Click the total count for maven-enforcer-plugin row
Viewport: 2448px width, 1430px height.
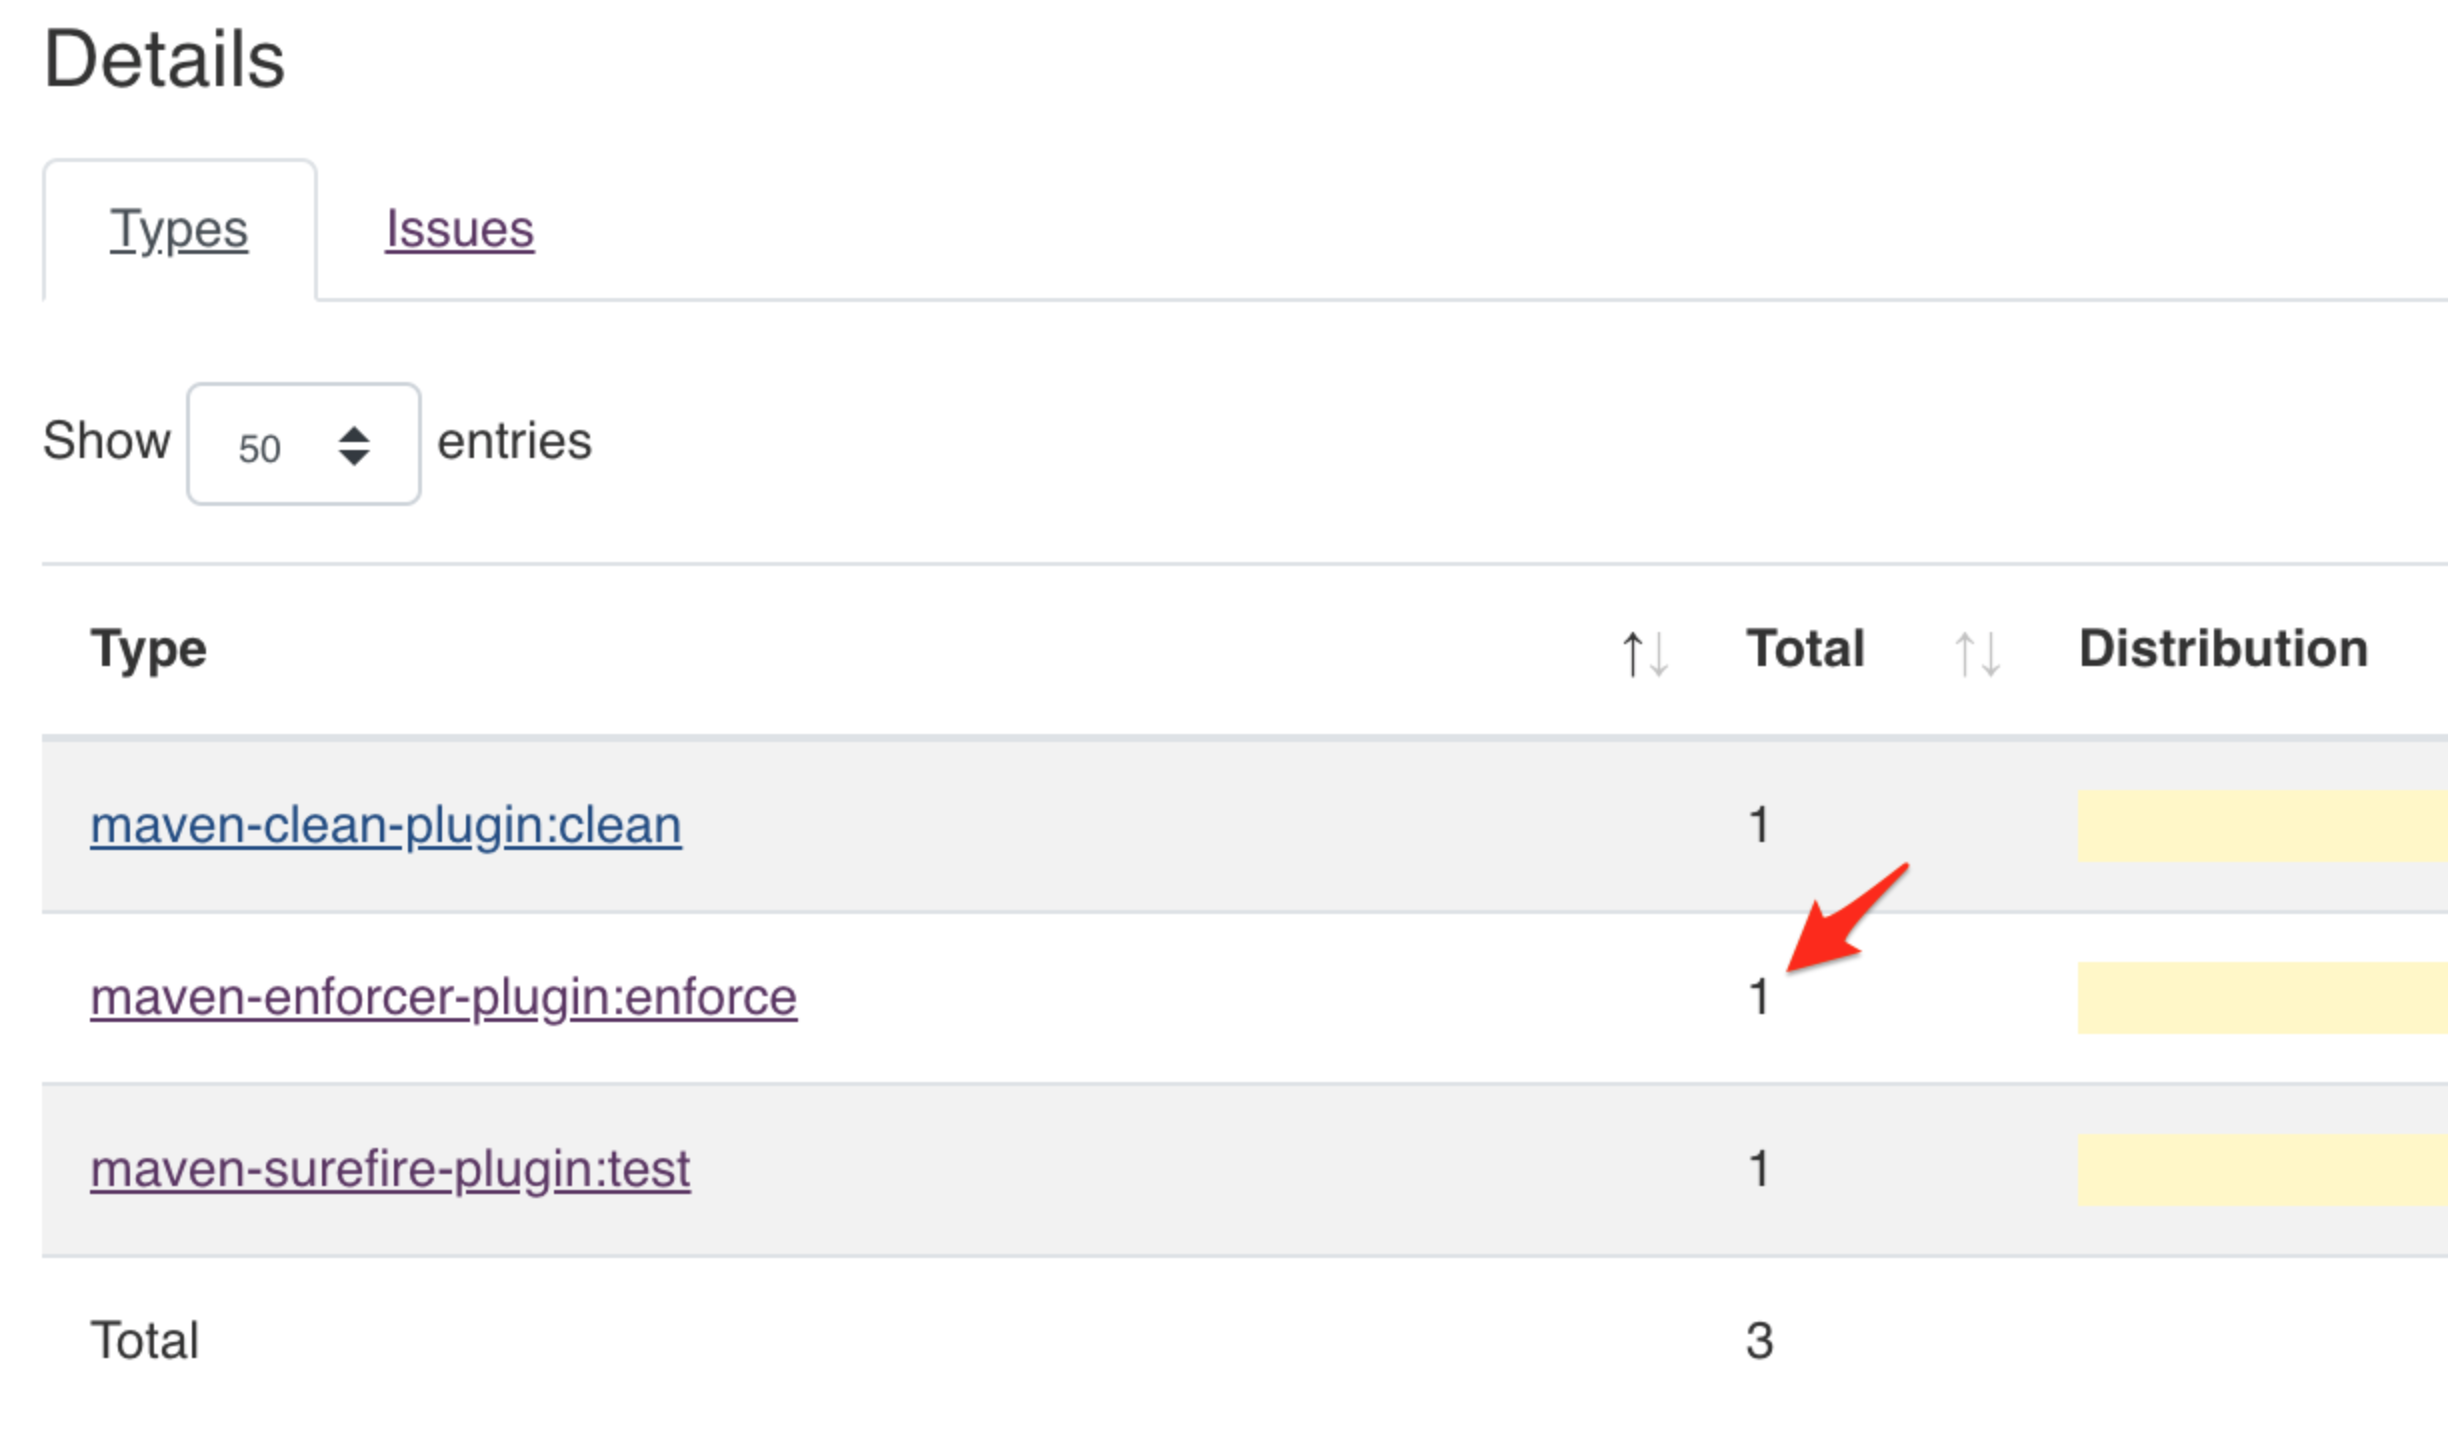click(1759, 997)
